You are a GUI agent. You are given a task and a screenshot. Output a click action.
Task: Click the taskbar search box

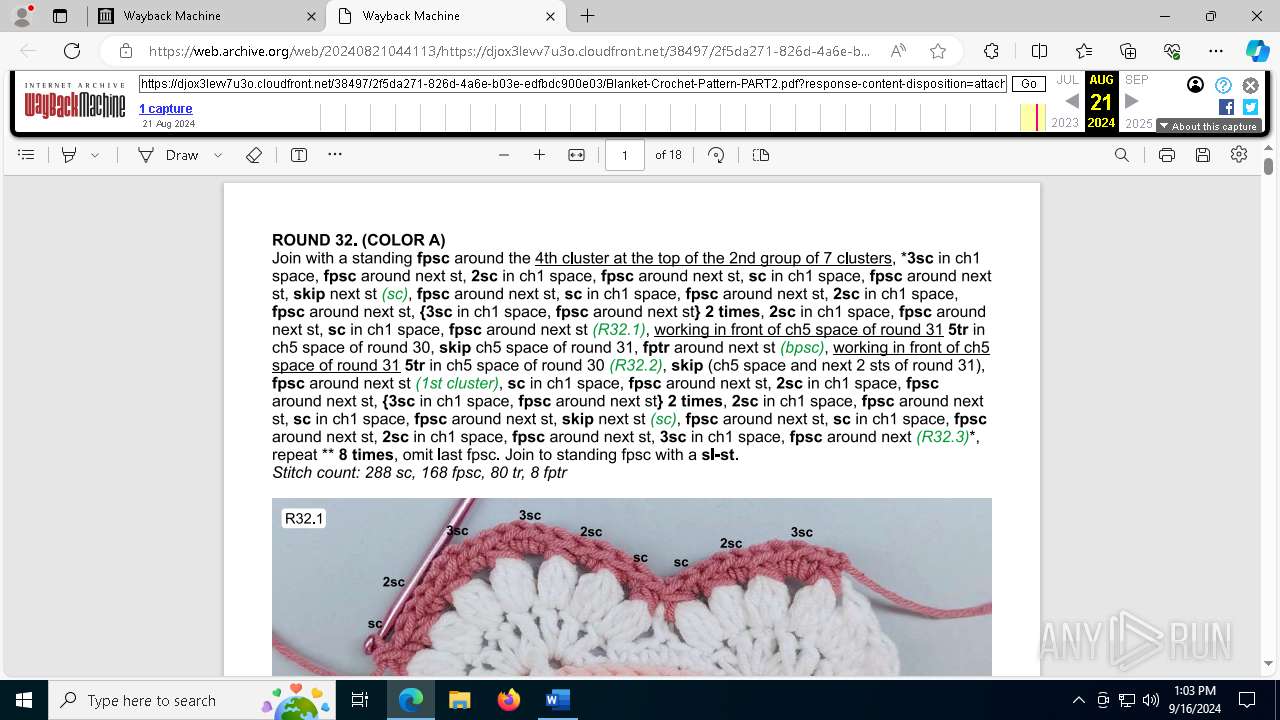(192, 700)
